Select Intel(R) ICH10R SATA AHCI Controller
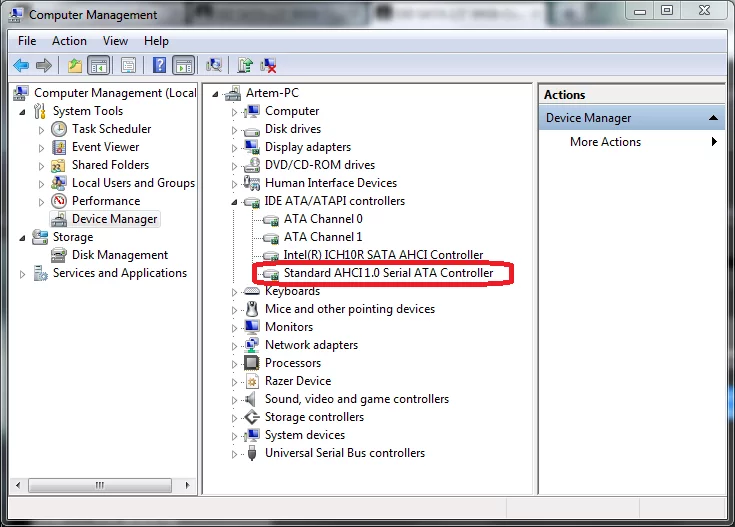The image size is (735, 527). click(x=383, y=255)
